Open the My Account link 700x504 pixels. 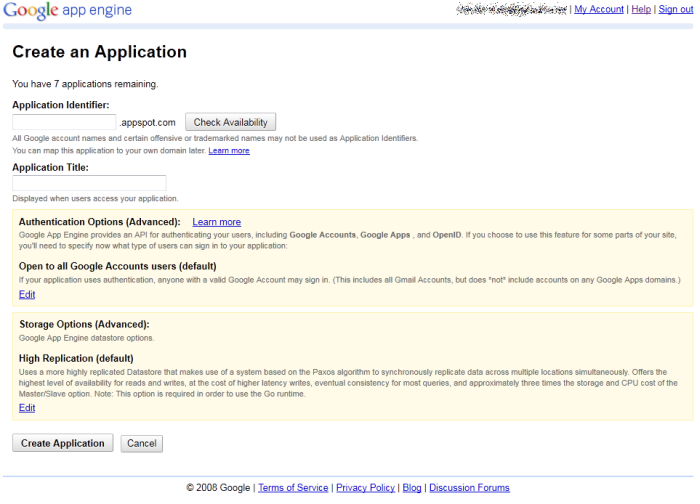click(599, 9)
